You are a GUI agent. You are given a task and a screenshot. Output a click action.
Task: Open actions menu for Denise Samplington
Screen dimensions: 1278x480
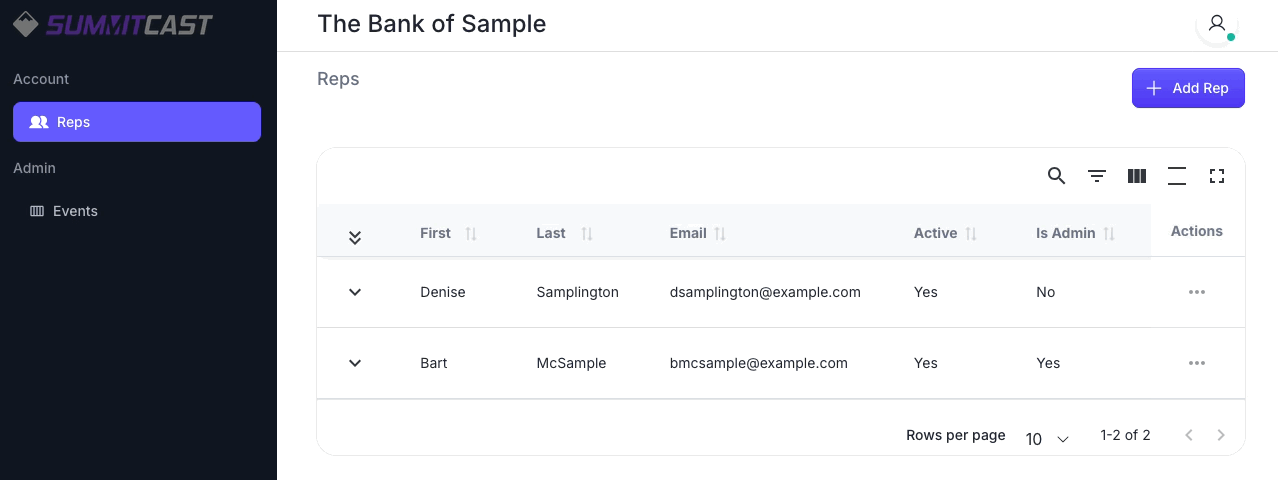point(1197,292)
